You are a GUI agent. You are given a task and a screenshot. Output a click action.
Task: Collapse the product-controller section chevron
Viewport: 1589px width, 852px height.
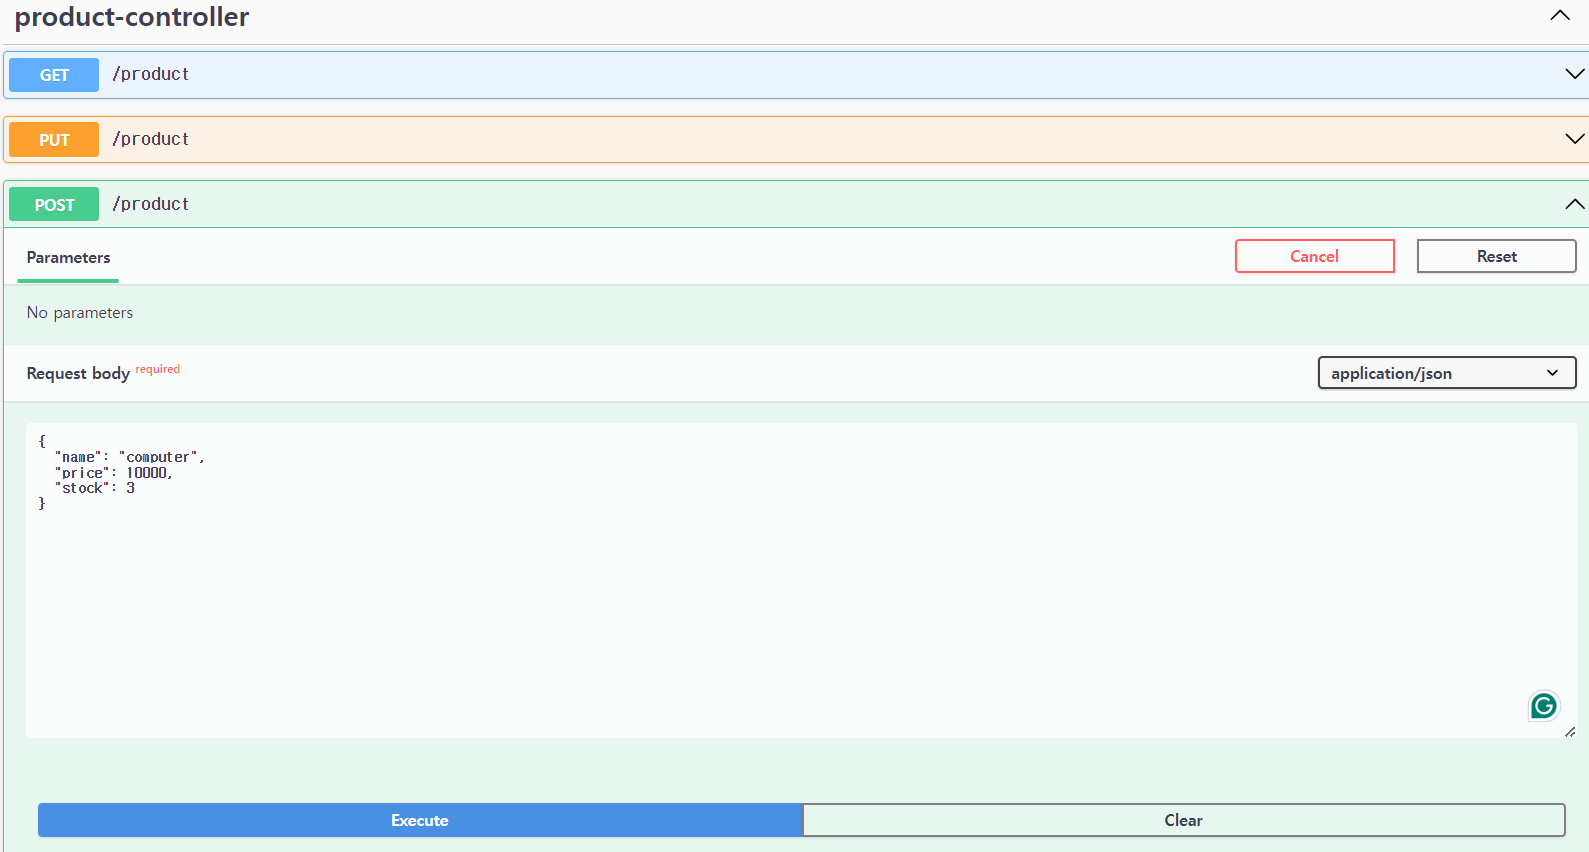1559,15
